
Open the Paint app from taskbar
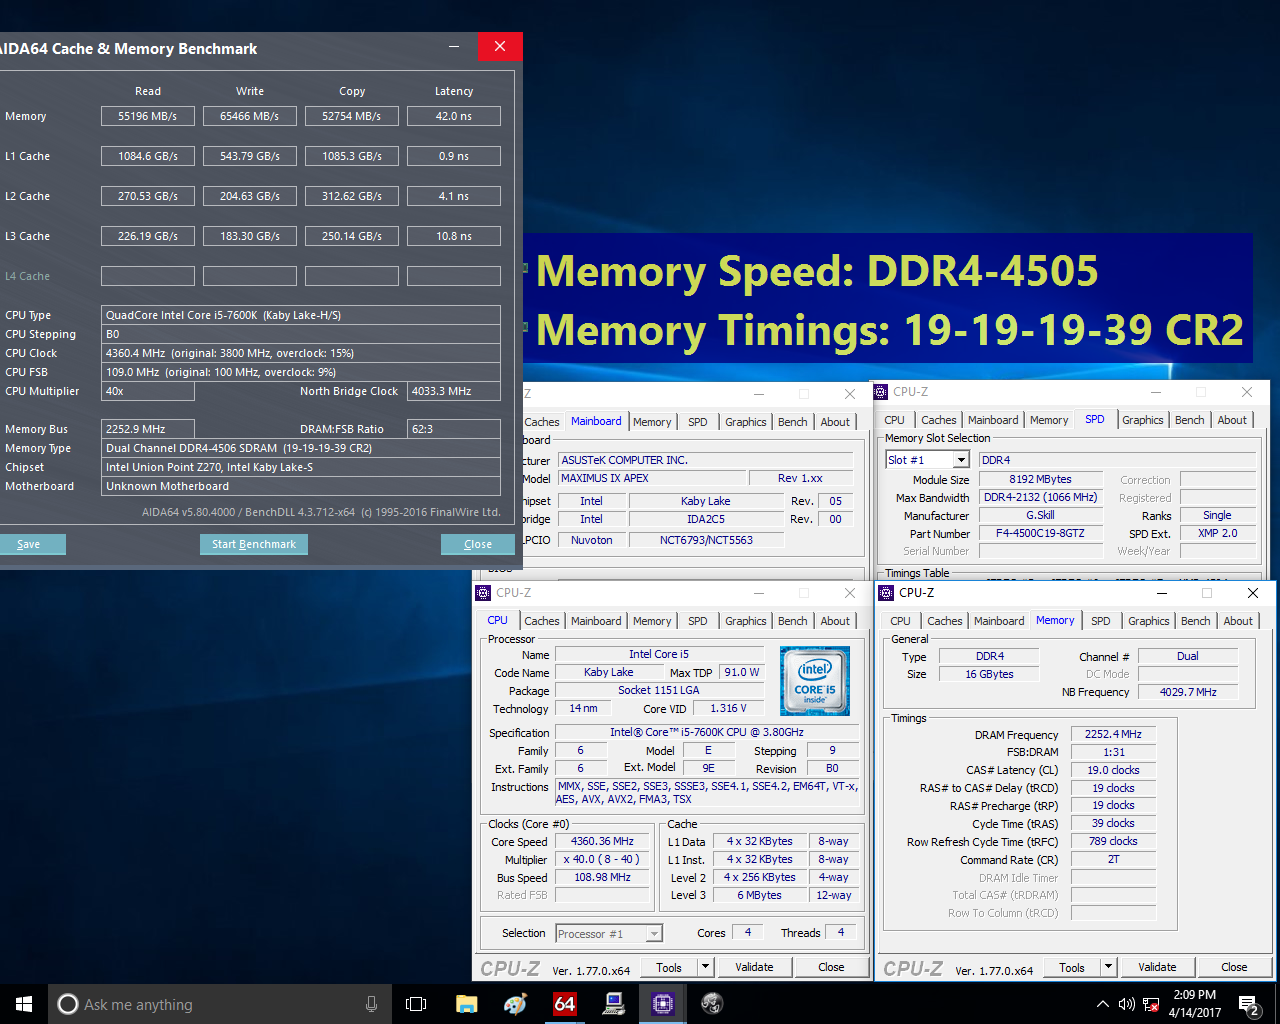515,1004
